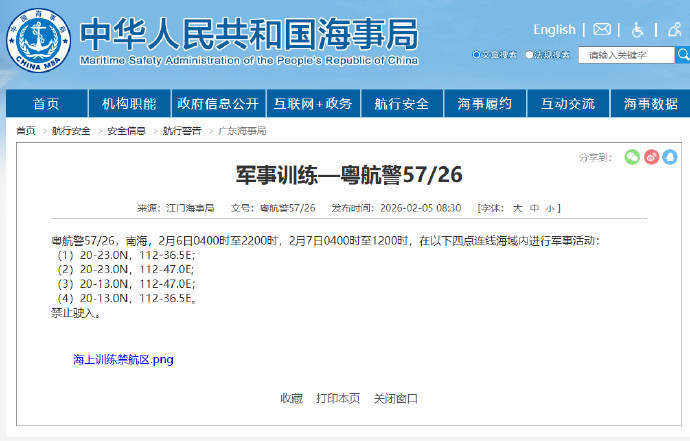
Task: Click 打印本页 to print the page
Action: 338,398
